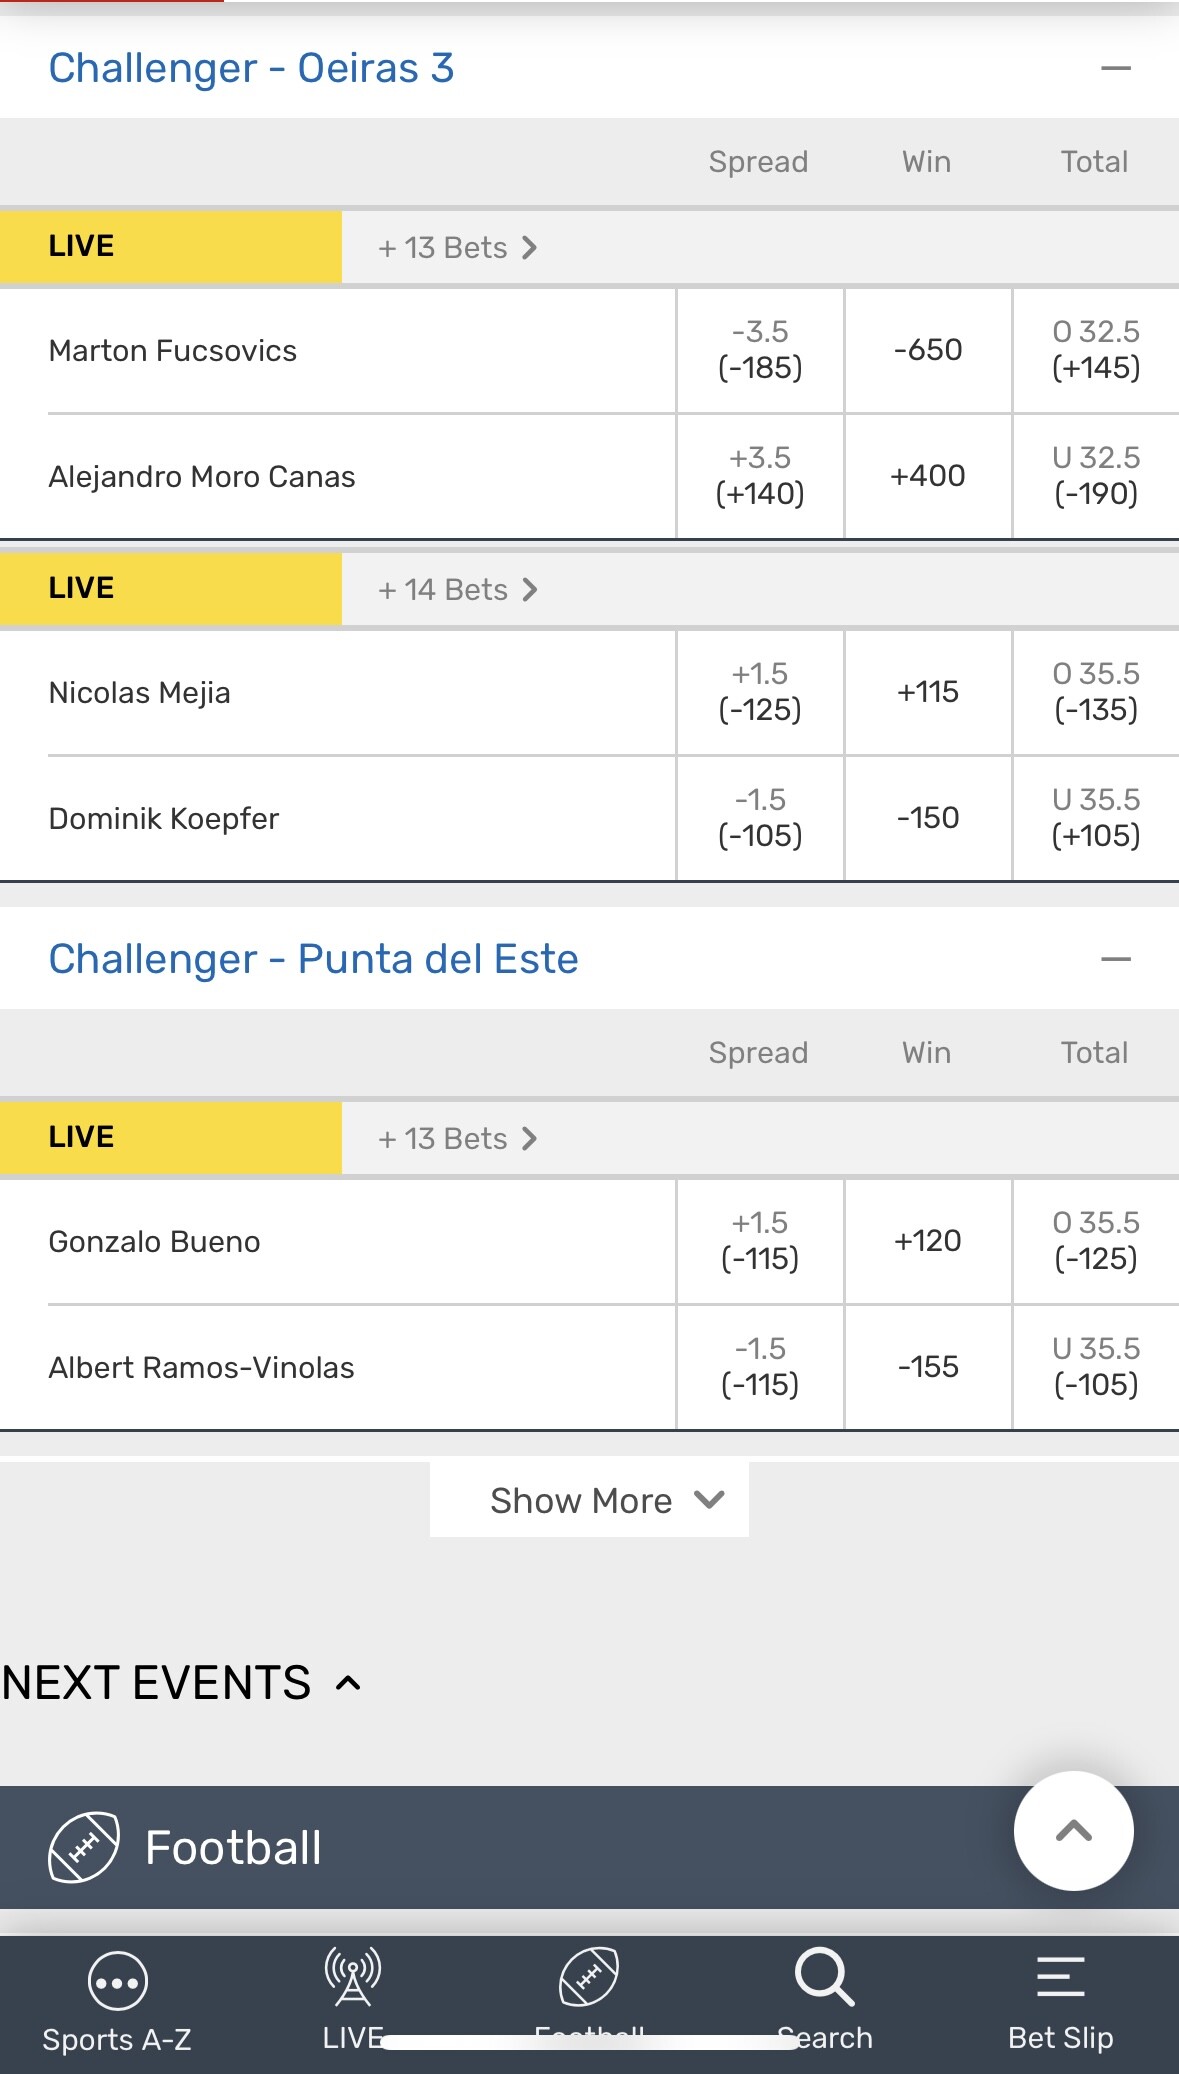The width and height of the screenshot is (1179, 2074).
Task: Tap the Football icon in bottom navigation
Action: [589, 1977]
